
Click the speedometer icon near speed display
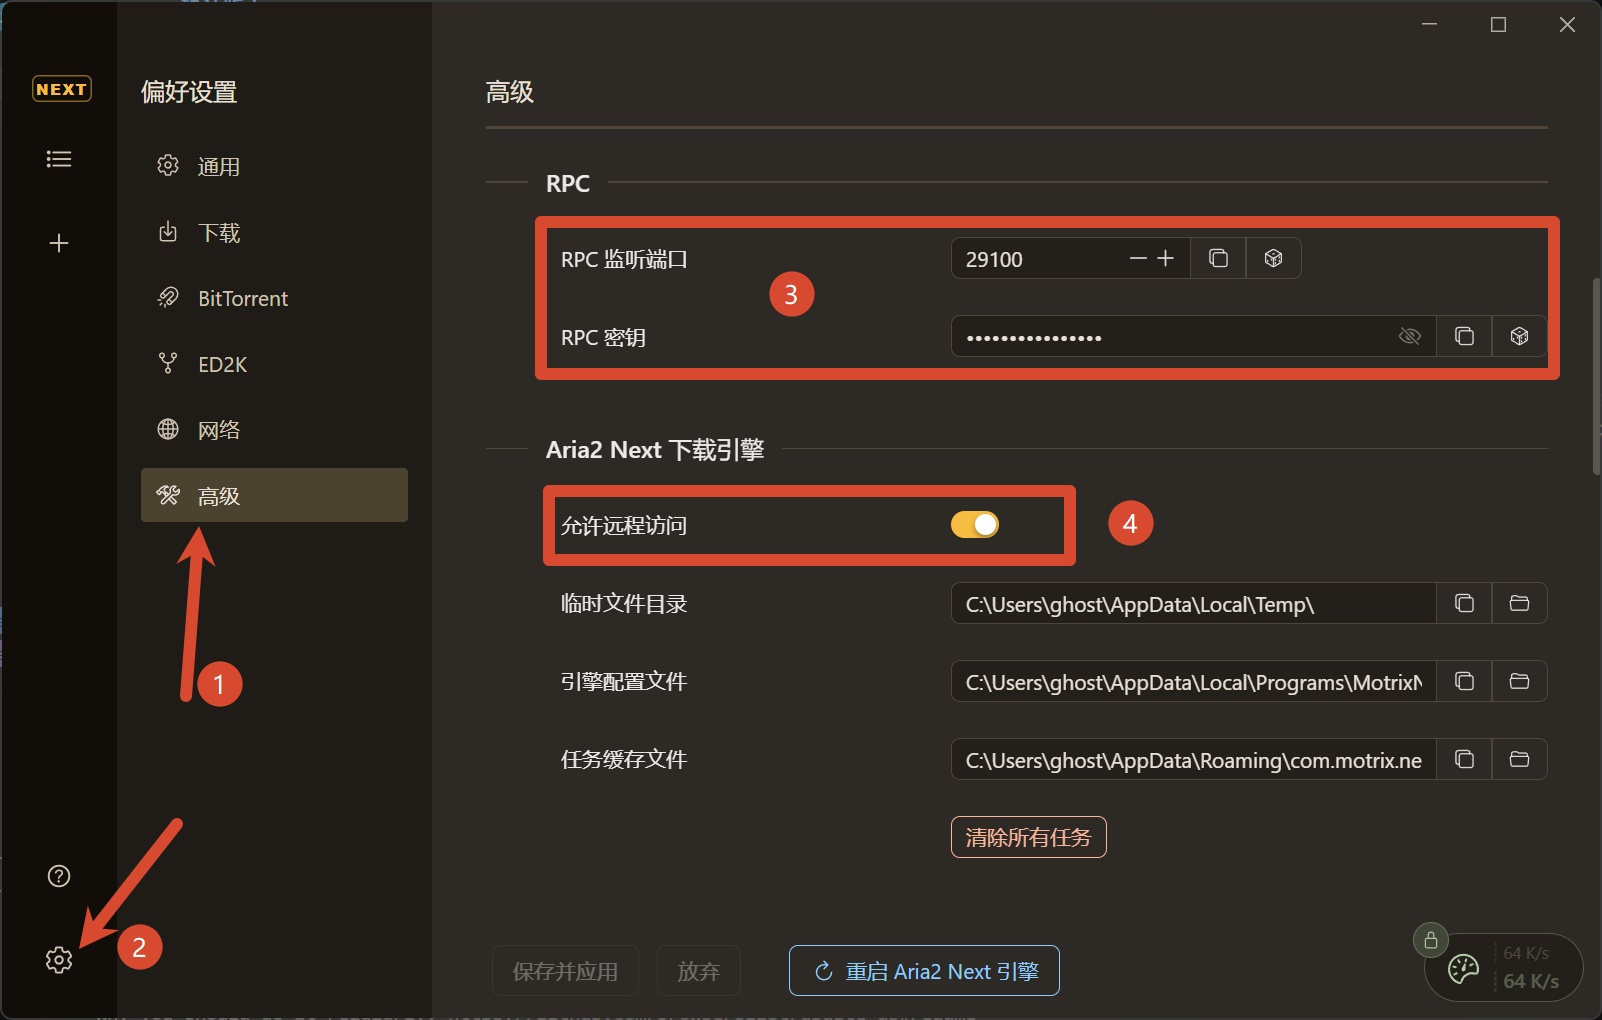coord(1463,968)
